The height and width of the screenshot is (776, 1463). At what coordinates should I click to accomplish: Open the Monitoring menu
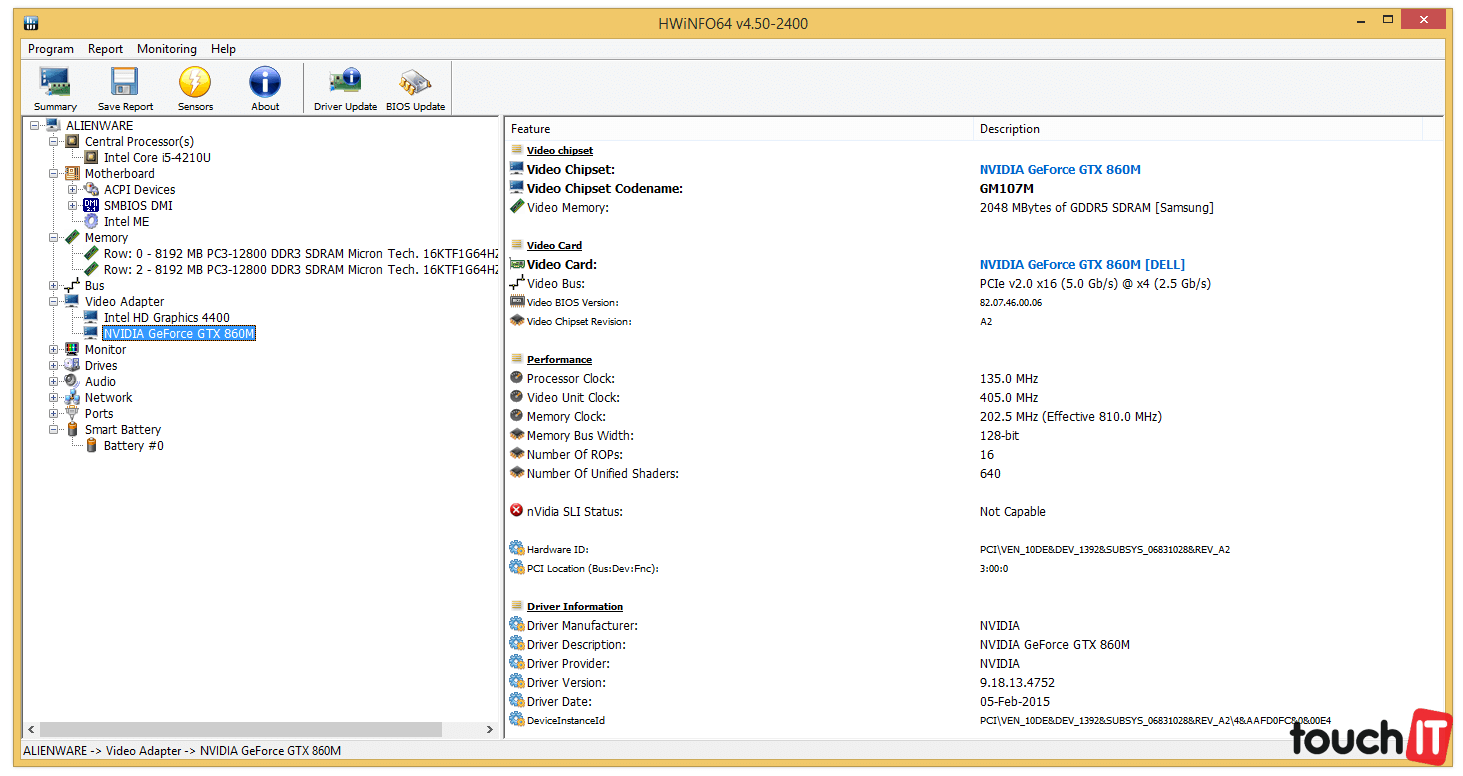tap(167, 49)
